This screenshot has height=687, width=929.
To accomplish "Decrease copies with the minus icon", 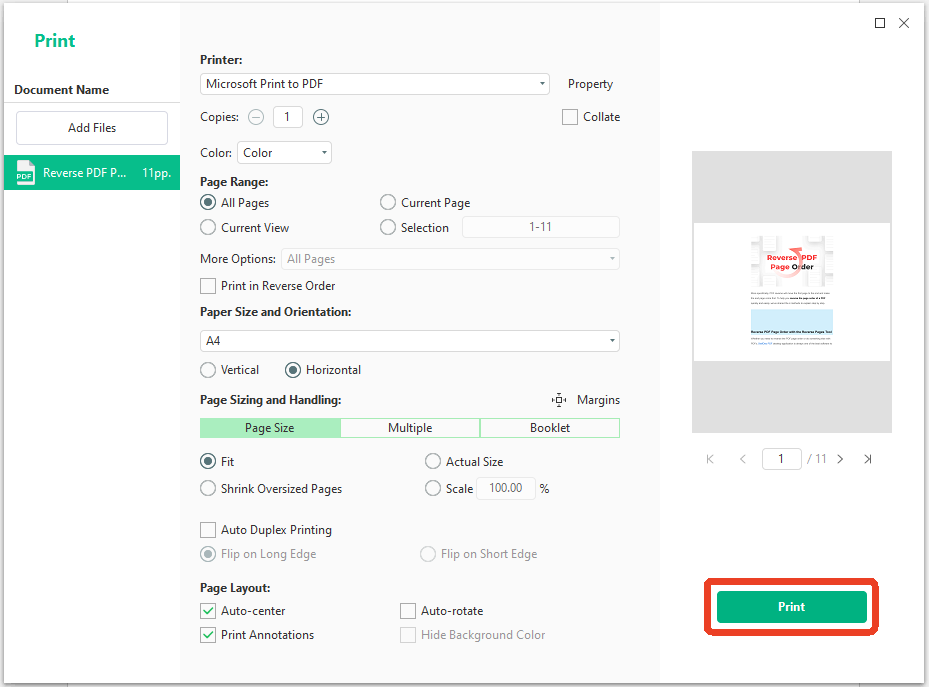I will [256, 117].
